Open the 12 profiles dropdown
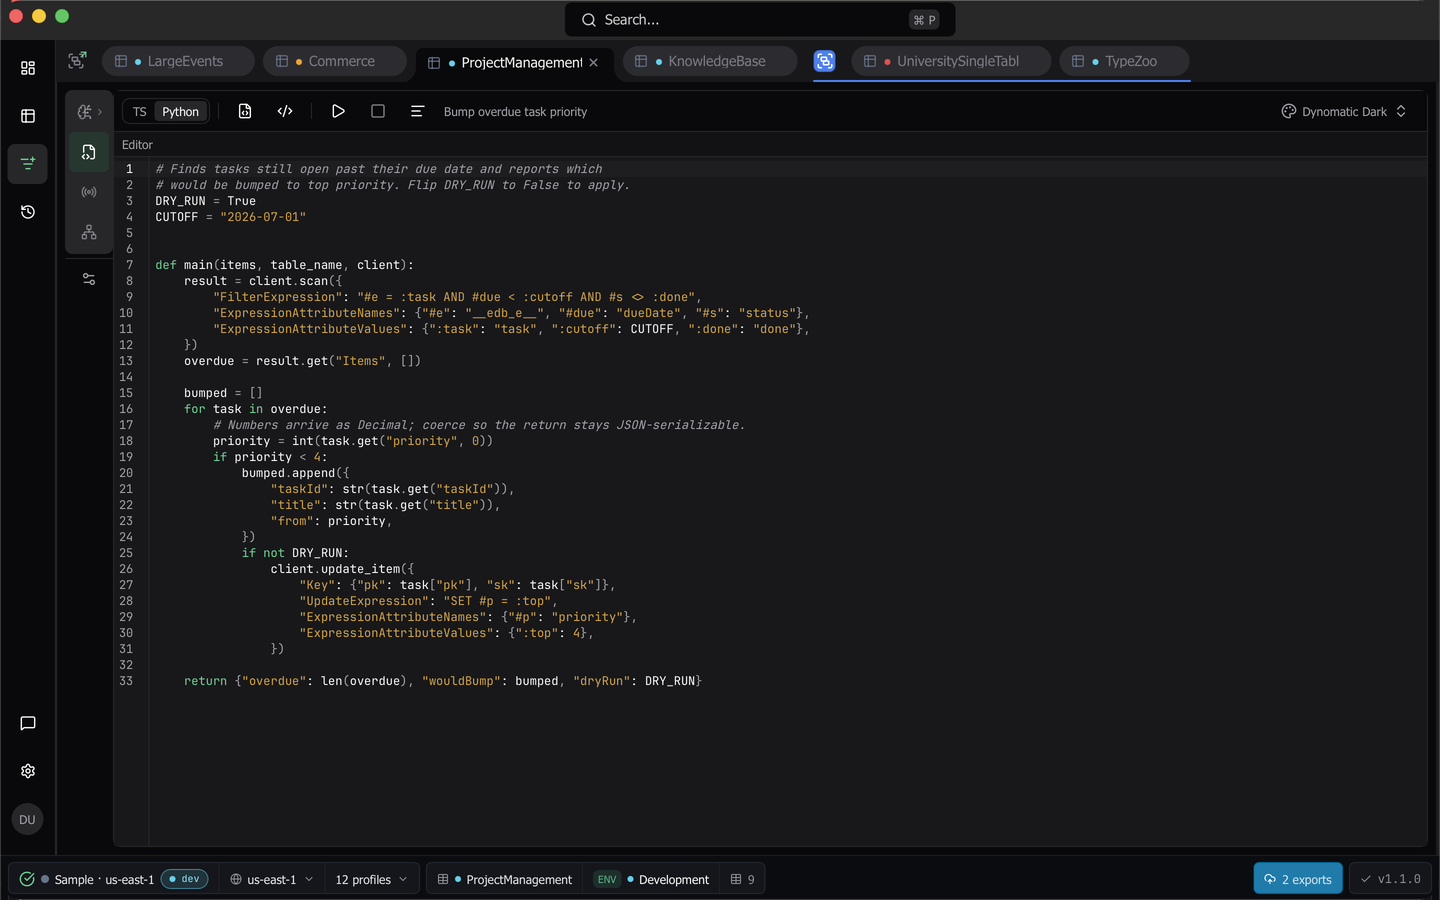This screenshot has height=900, width=1440. tap(372, 879)
